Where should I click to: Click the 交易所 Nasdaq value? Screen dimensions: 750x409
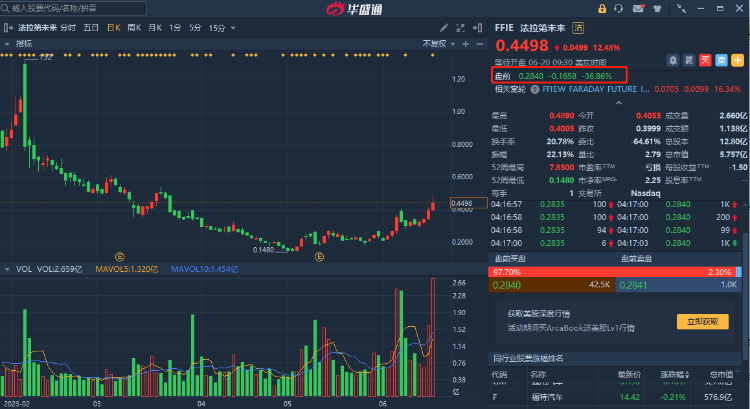(645, 193)
